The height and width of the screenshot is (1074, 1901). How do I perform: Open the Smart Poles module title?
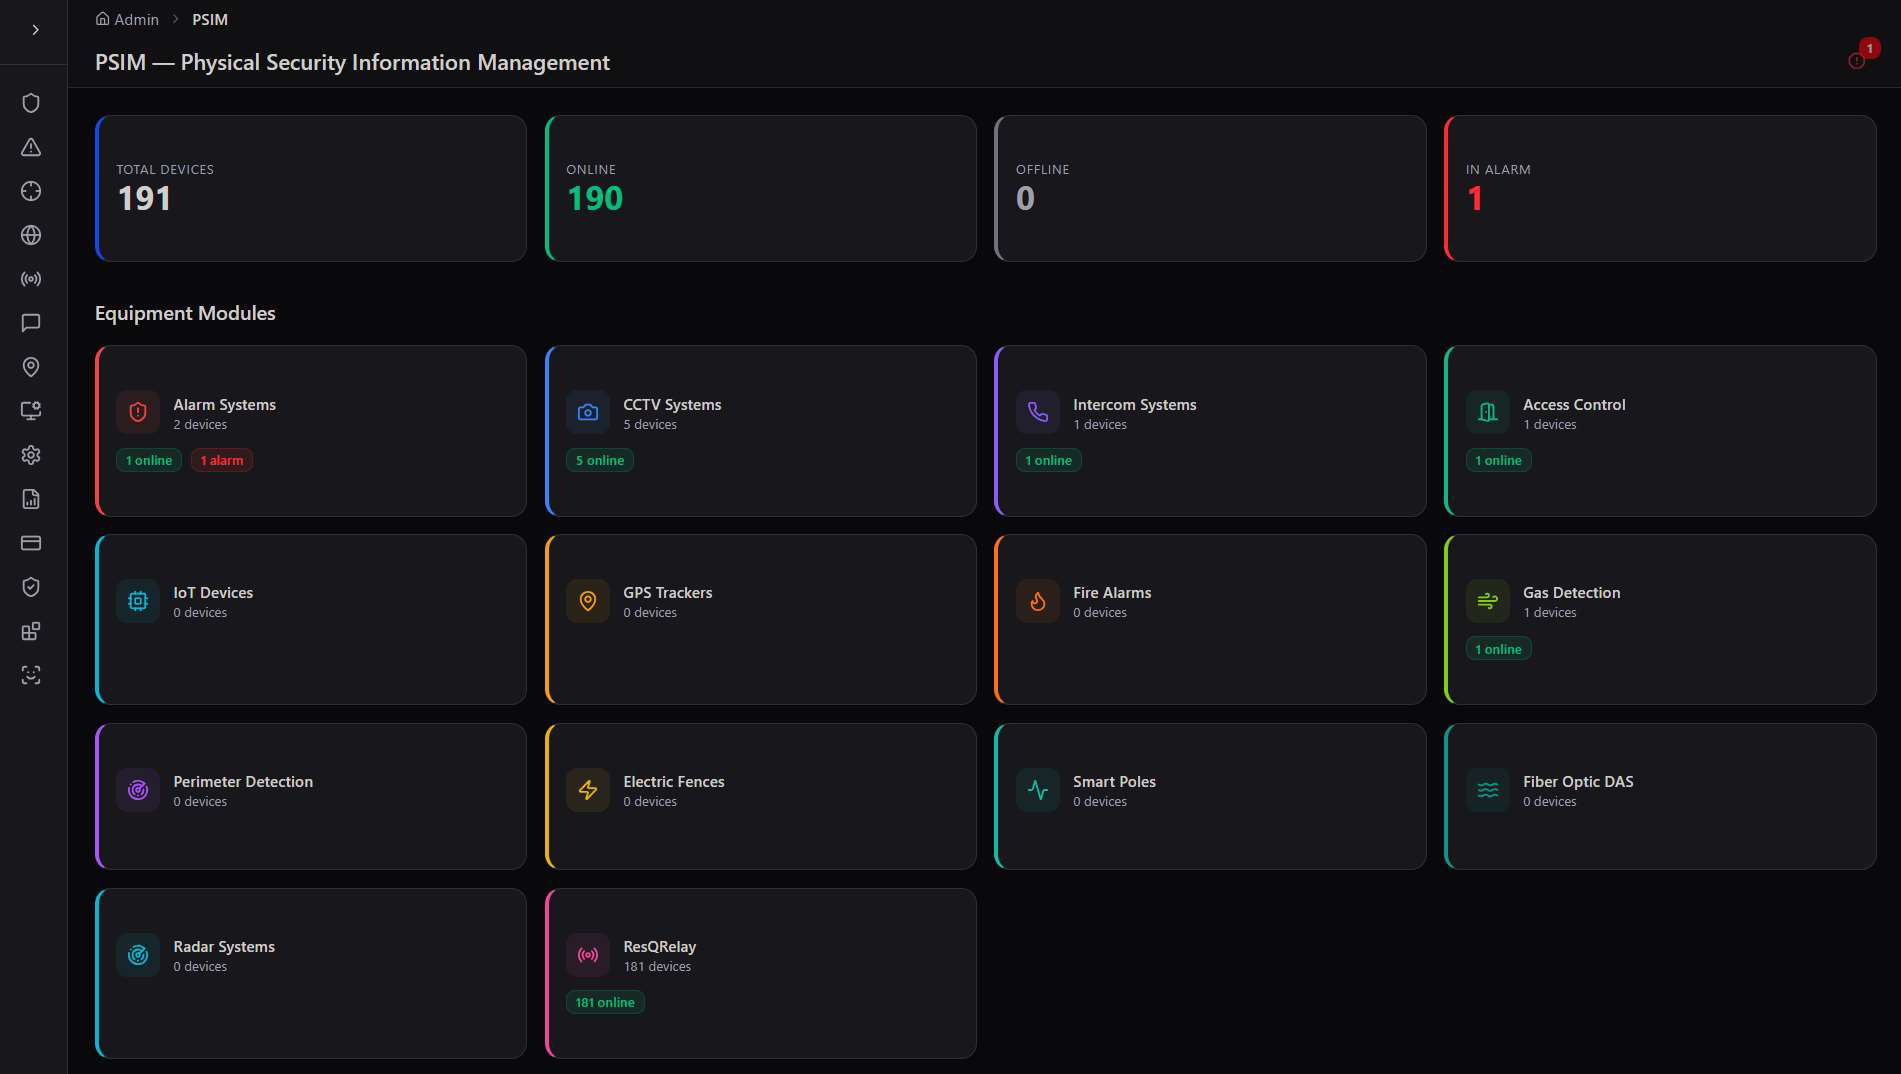(1114, 781)
